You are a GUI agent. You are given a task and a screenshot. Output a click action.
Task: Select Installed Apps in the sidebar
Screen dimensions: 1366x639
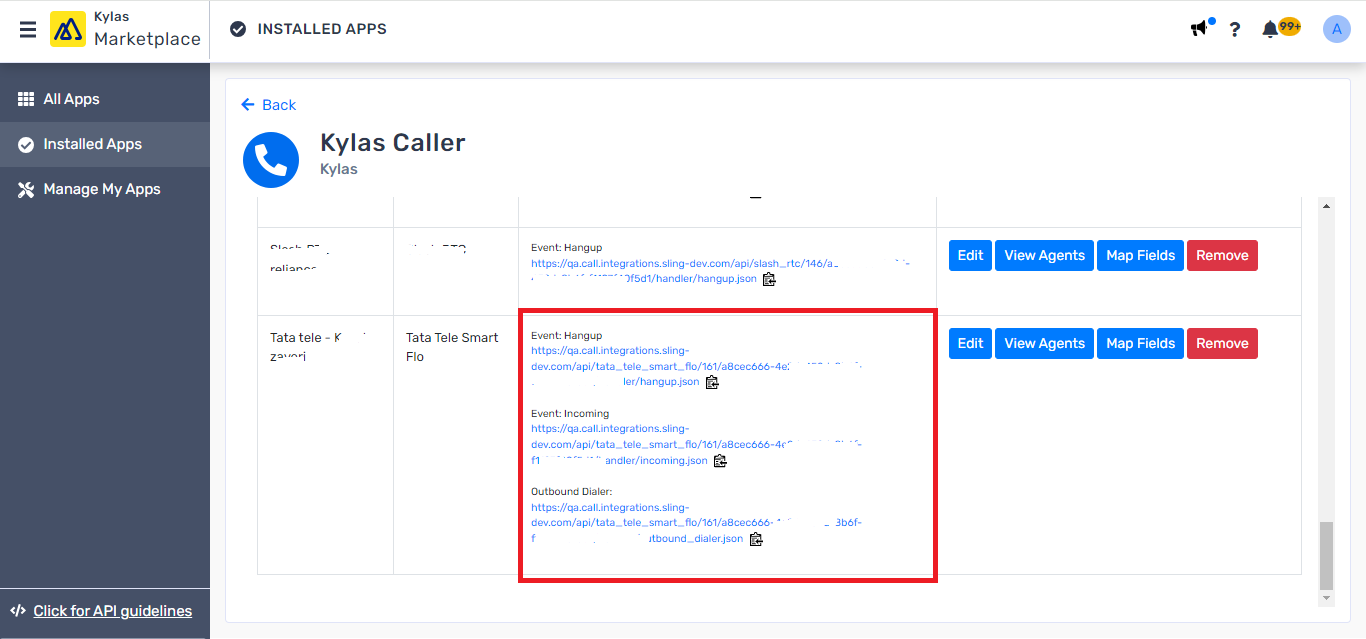click(105, 144)
